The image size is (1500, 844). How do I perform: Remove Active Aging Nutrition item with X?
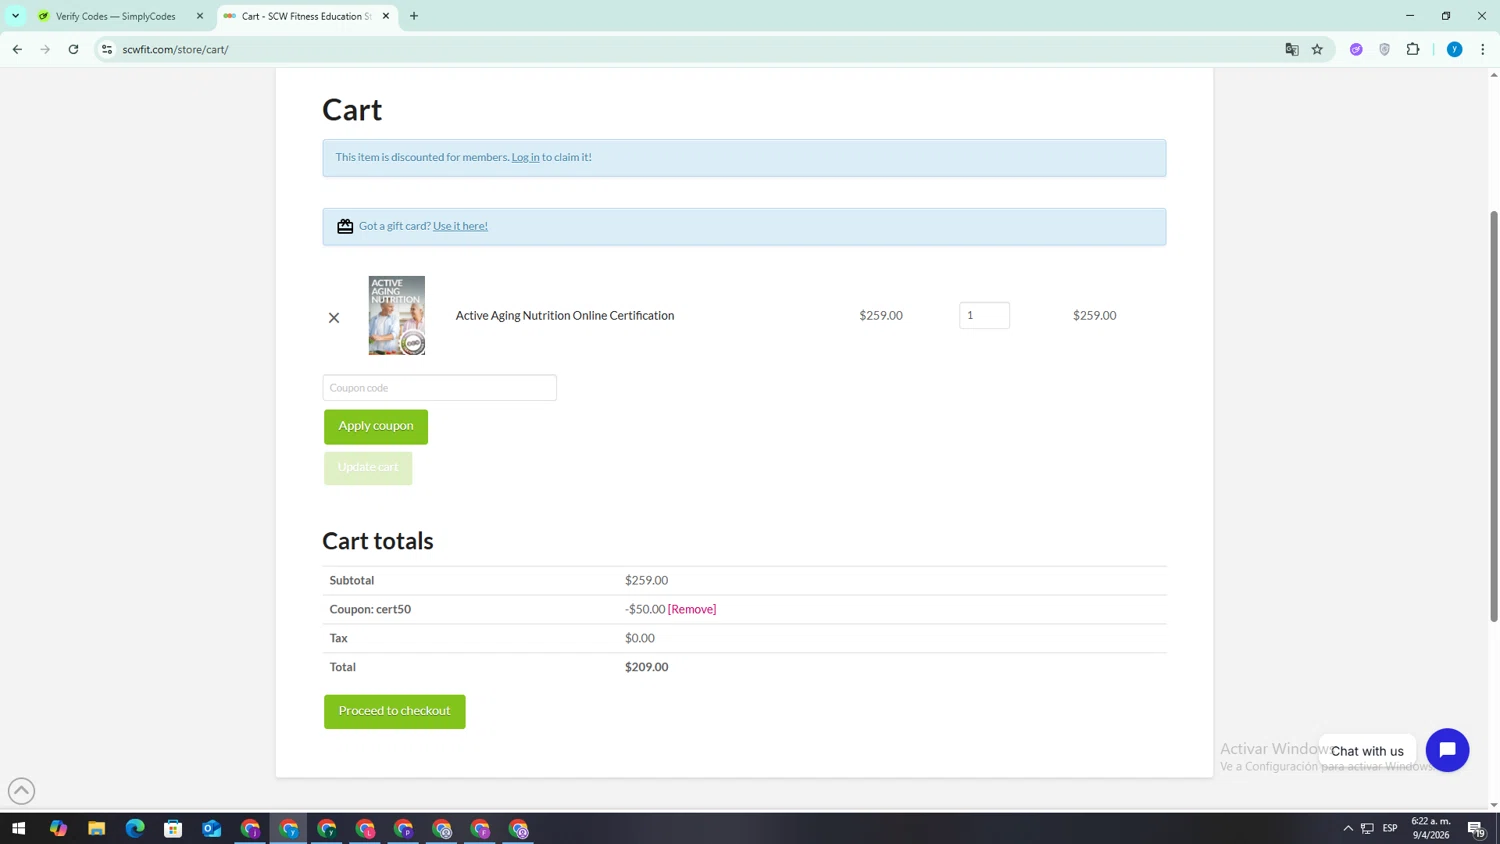[x=334, y=318]
